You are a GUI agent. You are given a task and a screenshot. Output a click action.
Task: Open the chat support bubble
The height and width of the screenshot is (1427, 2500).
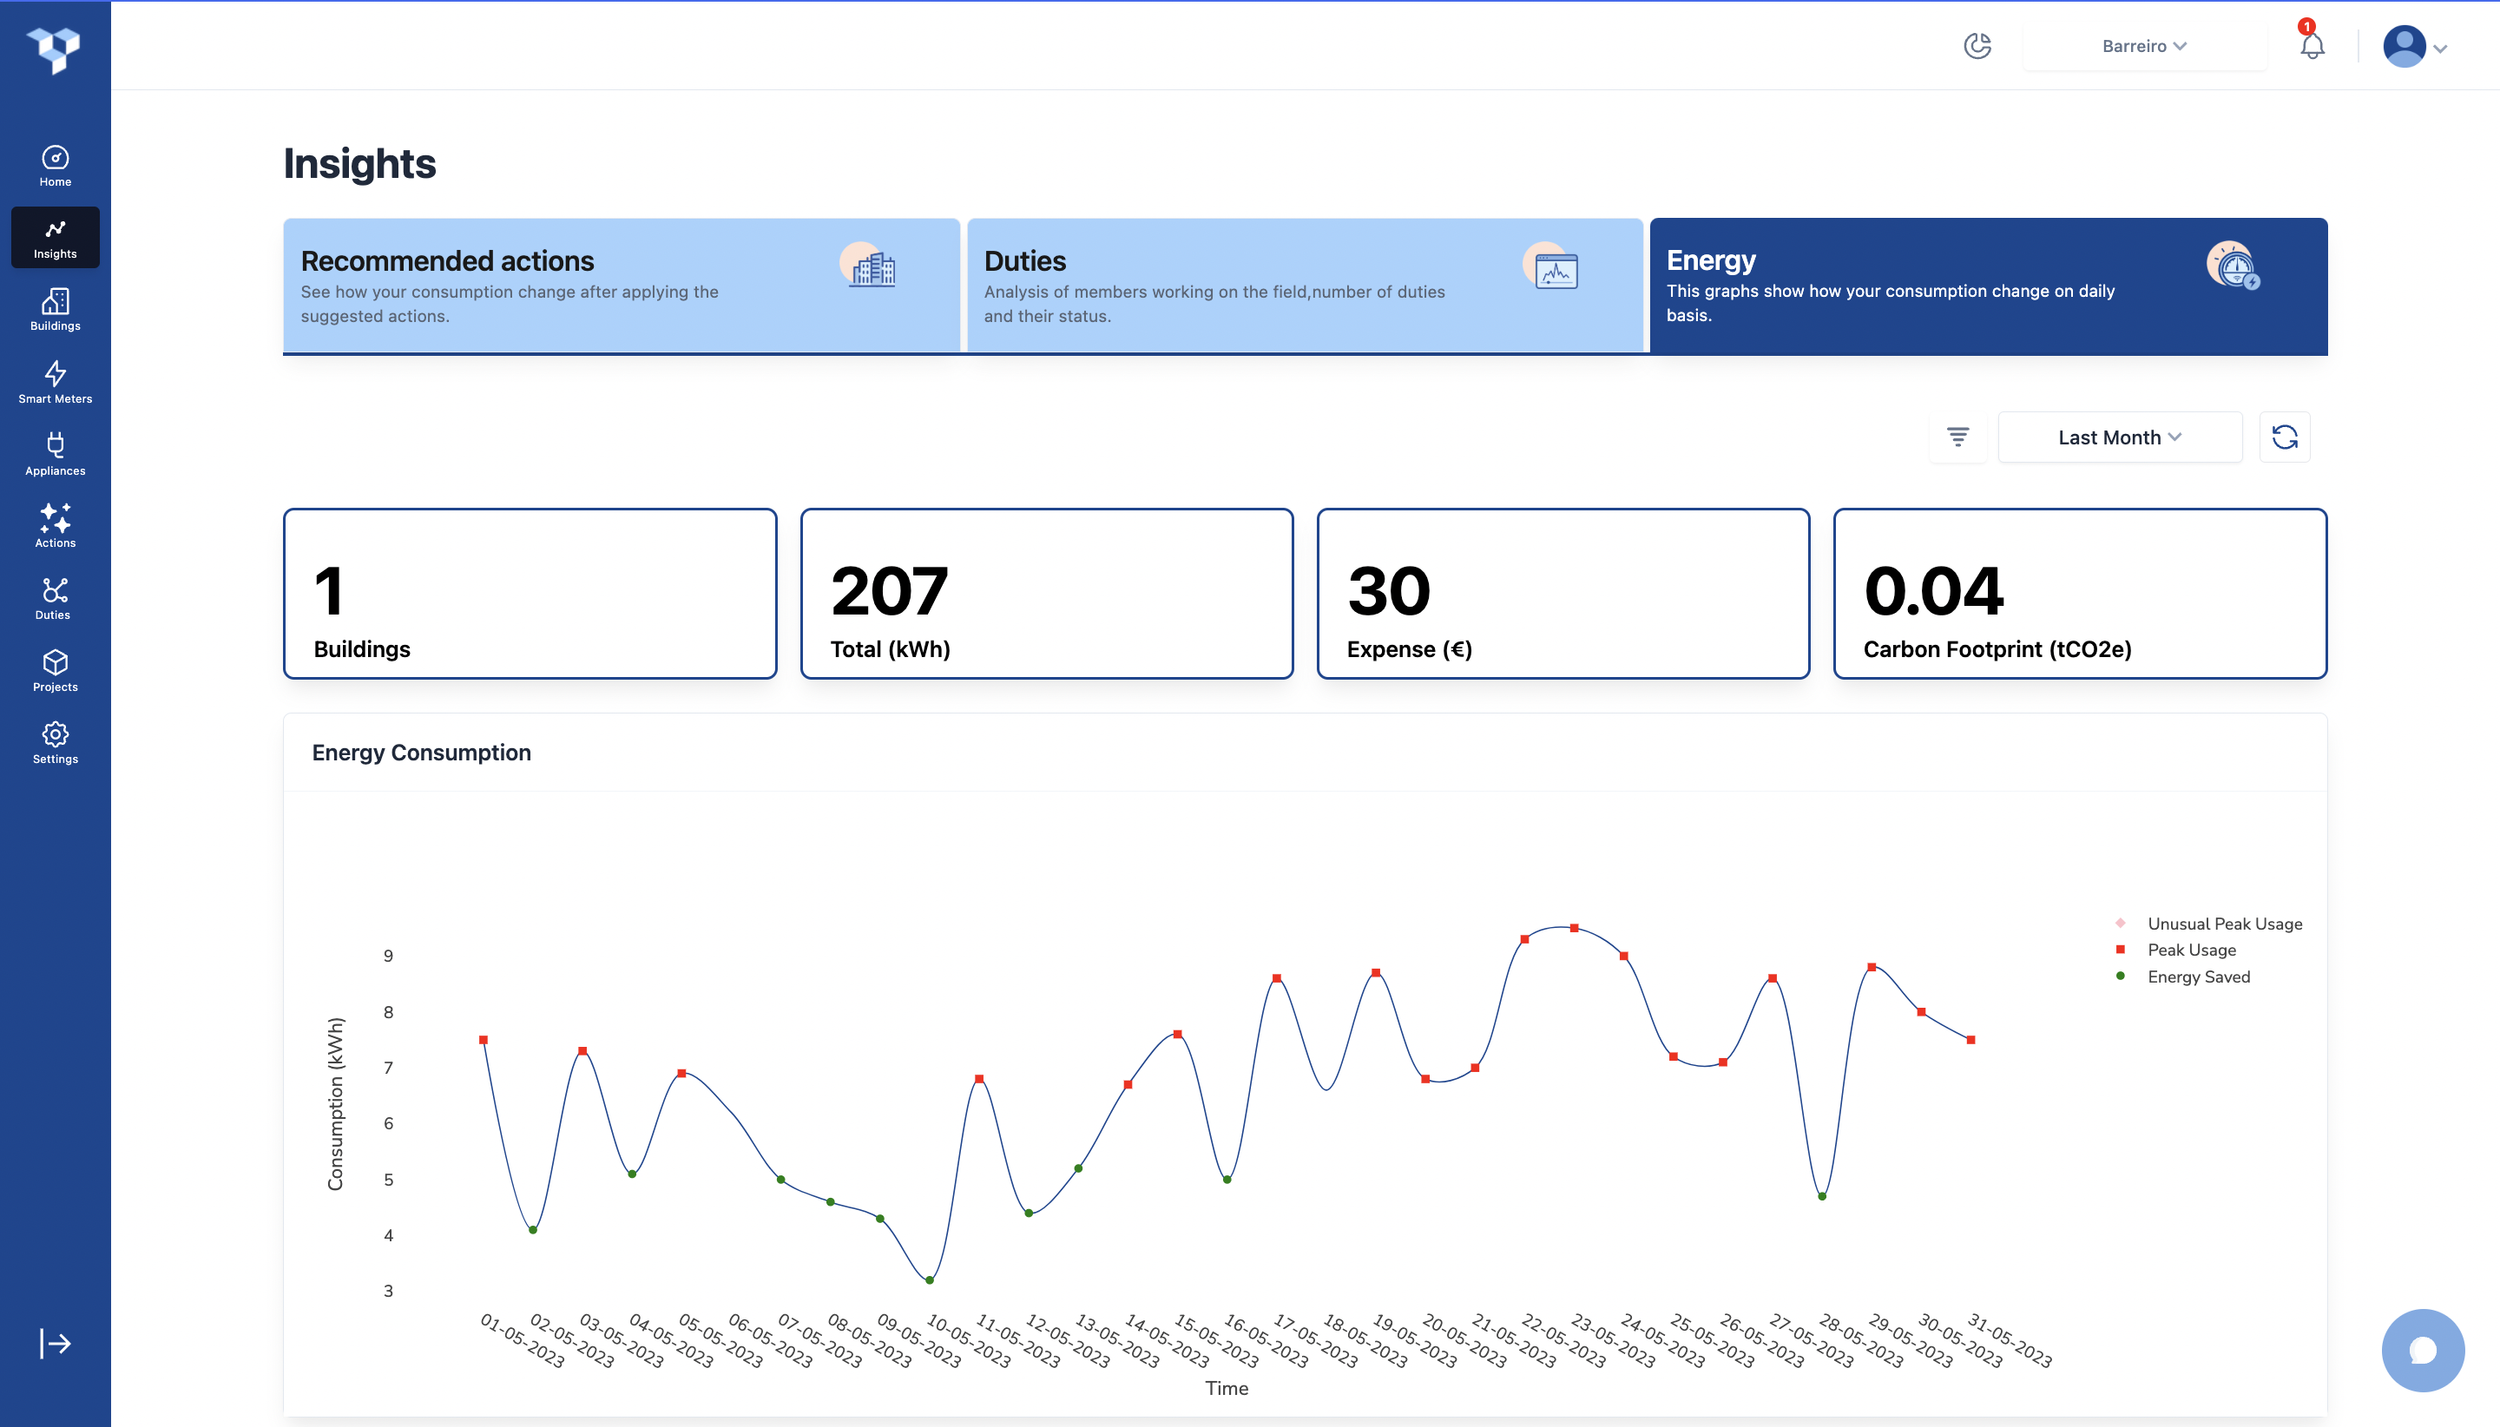pos(2422,1350)
